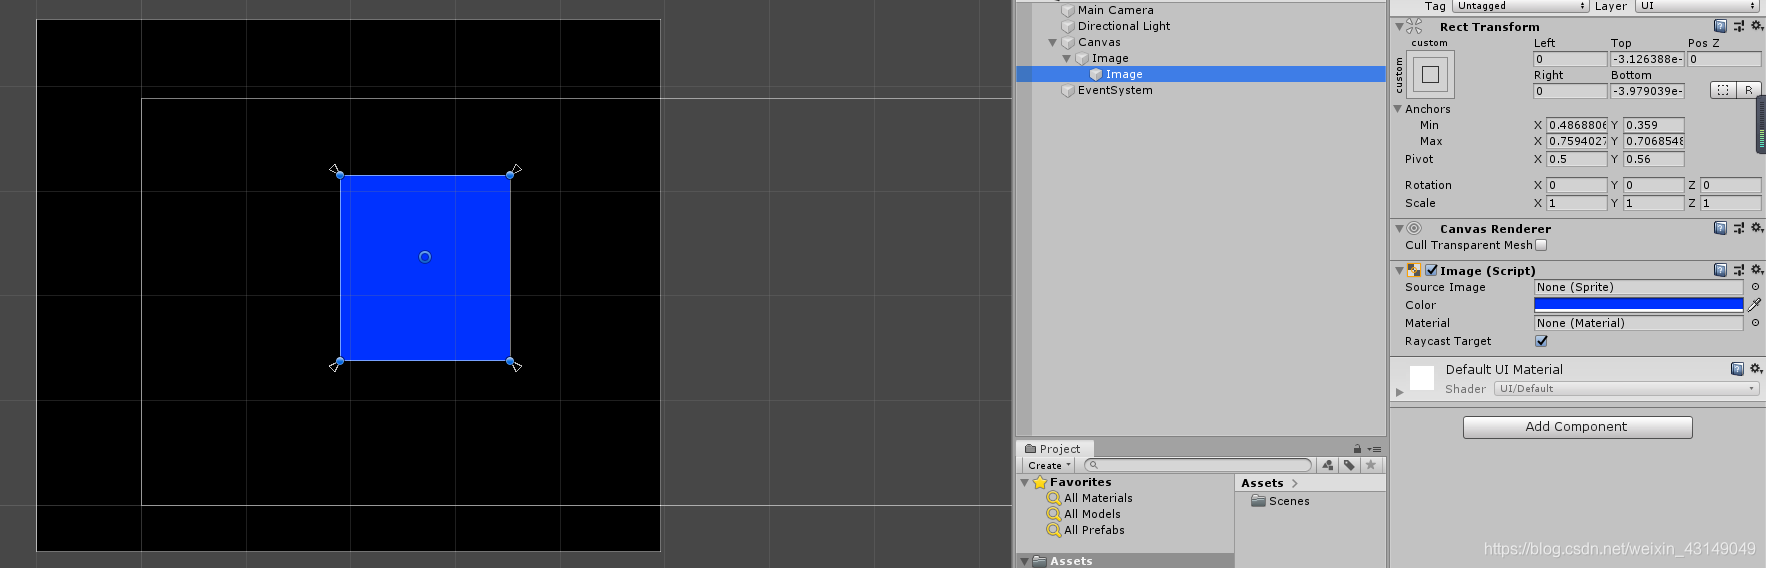Search by type icon in Project toolbar
The height and width of the screenshot is (568, 1766).
(1327, 465)
